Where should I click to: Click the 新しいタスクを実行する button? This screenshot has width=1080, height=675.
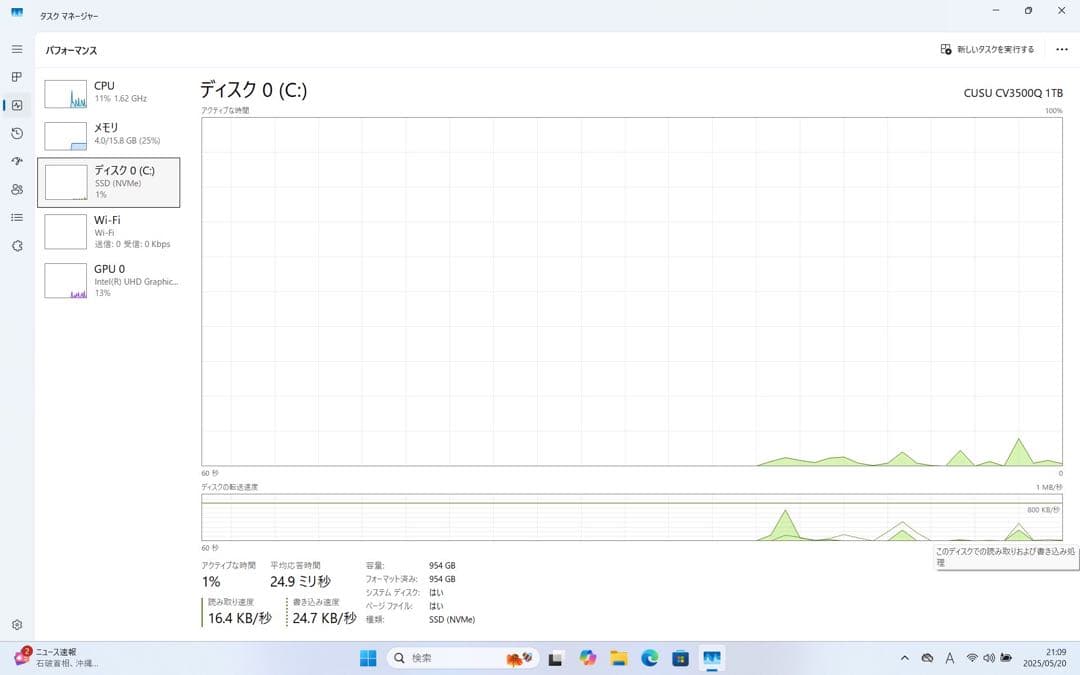coord(985,47)
